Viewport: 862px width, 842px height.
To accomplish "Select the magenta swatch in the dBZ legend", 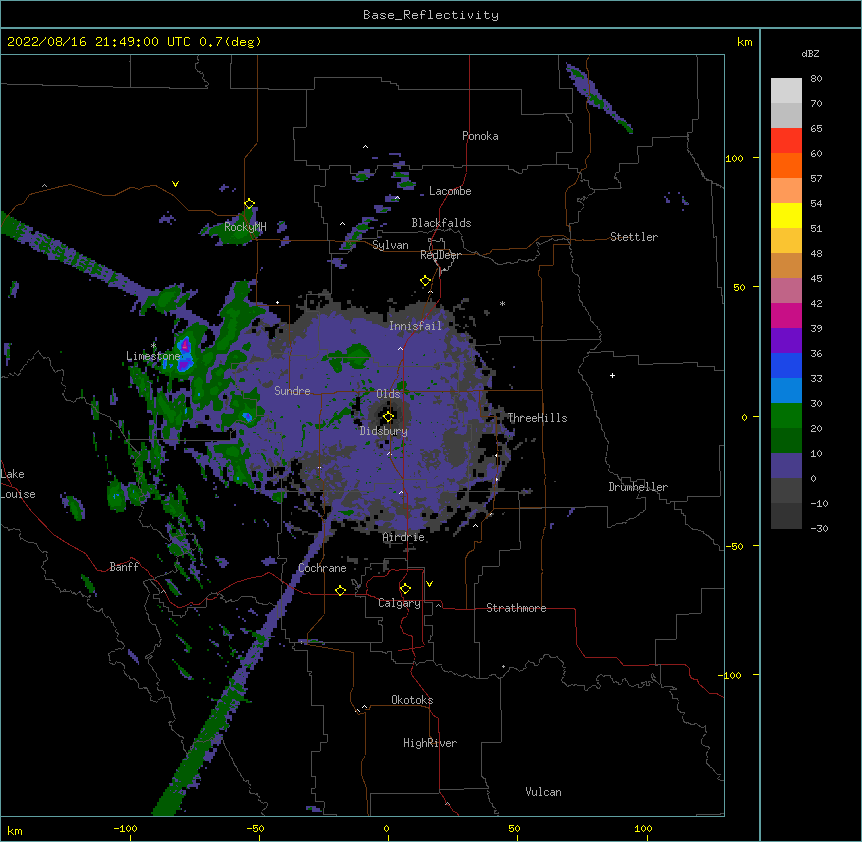I will [x=786, y=315].
